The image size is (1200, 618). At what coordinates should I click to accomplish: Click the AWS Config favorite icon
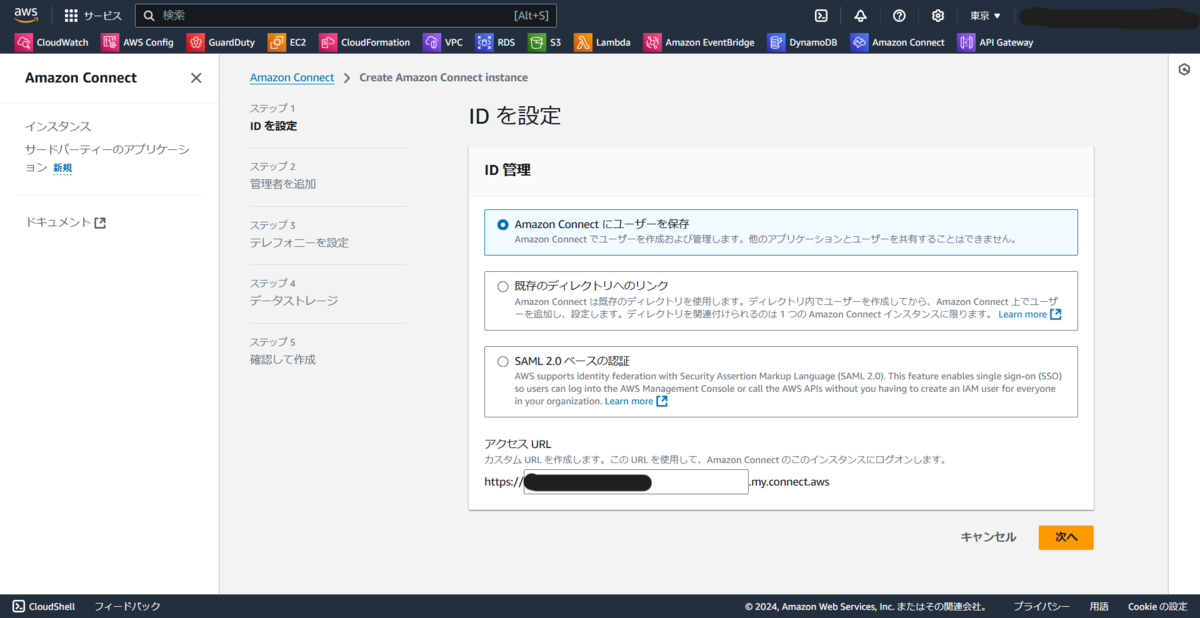pyautogui.click(x=110, y=42)
